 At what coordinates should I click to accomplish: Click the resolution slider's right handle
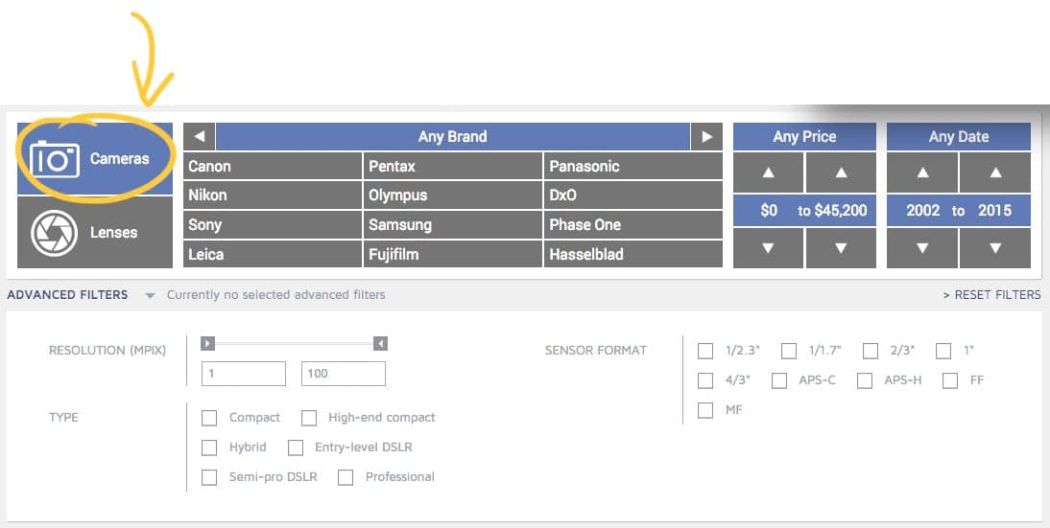tap(380, 344)
